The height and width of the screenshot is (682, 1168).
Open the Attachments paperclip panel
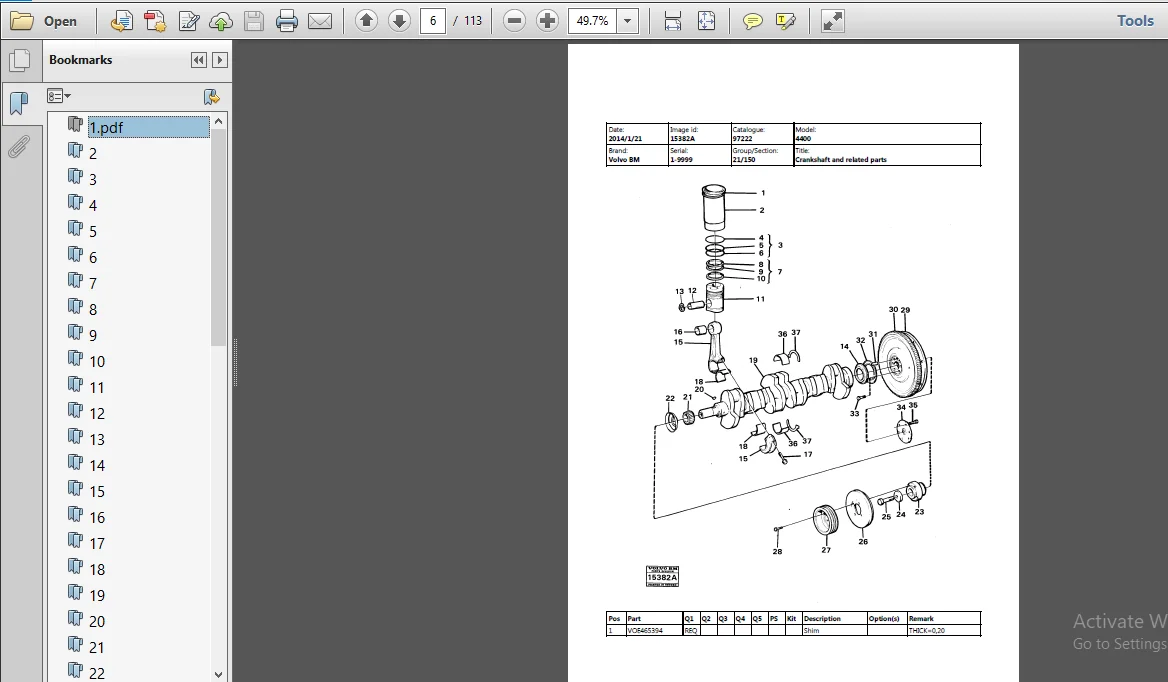point(19,147)
